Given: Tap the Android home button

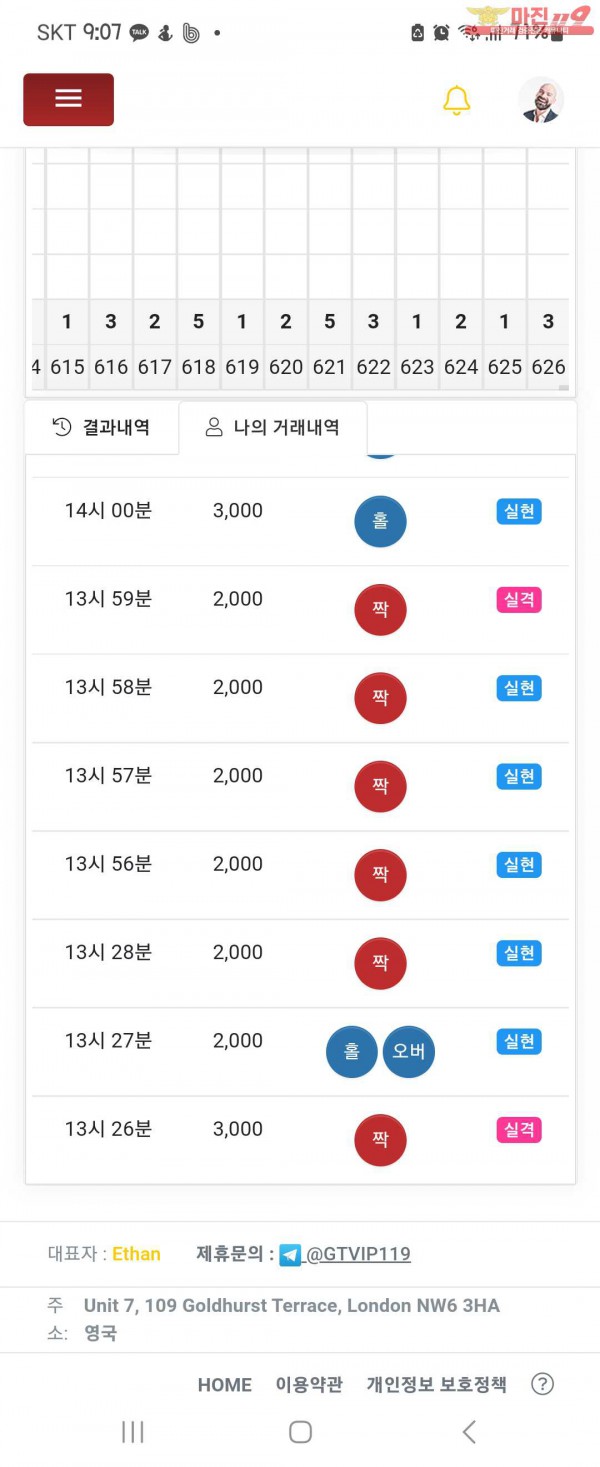Looking at the screenshot, I should [300, 1431].
